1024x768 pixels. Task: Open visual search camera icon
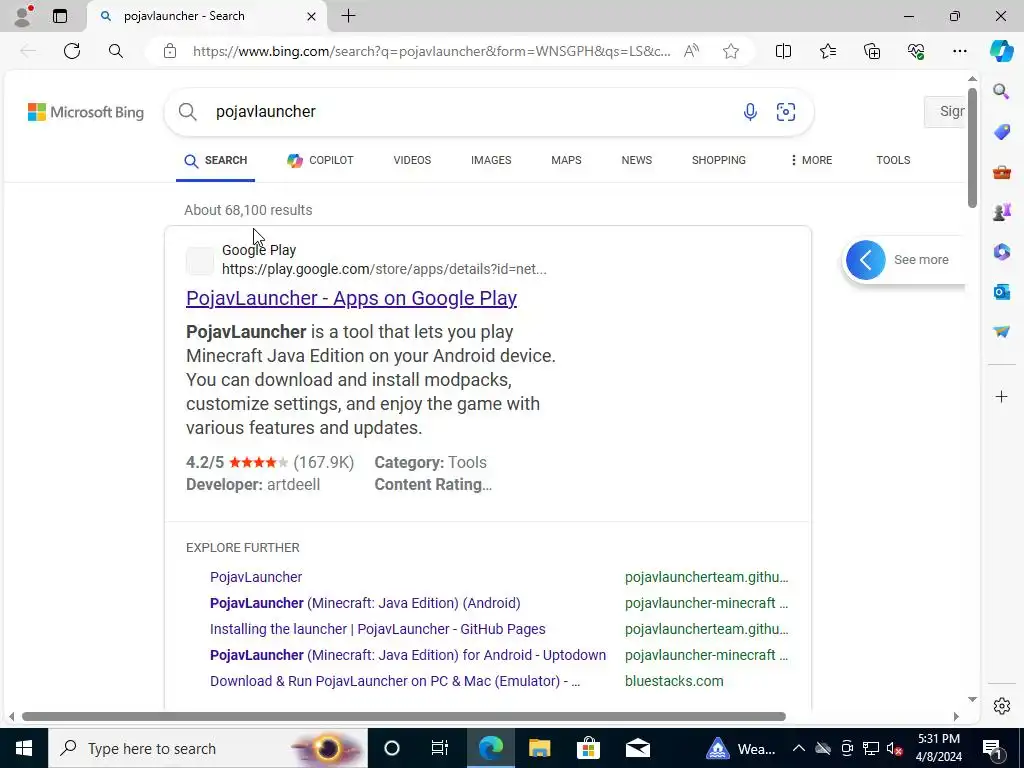[786, 112]
